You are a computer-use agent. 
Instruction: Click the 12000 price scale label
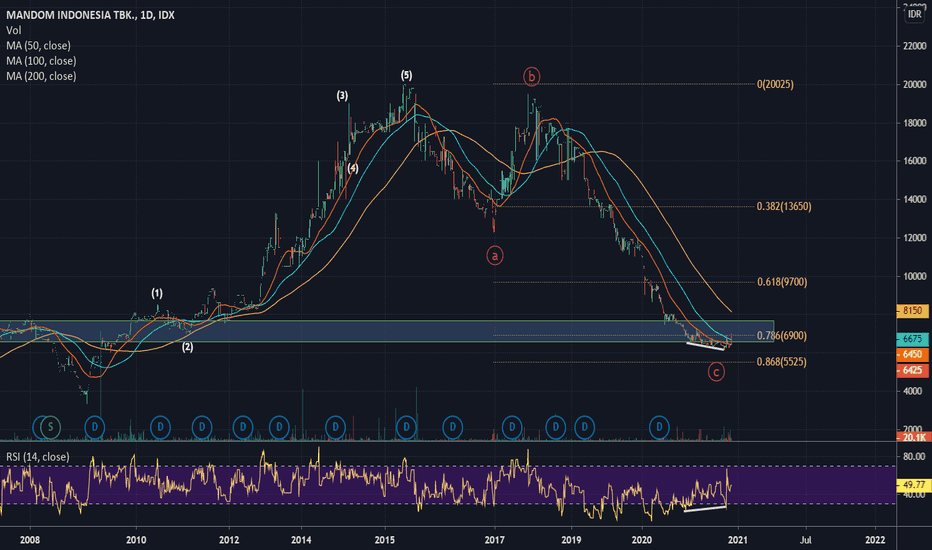point(914,238)
